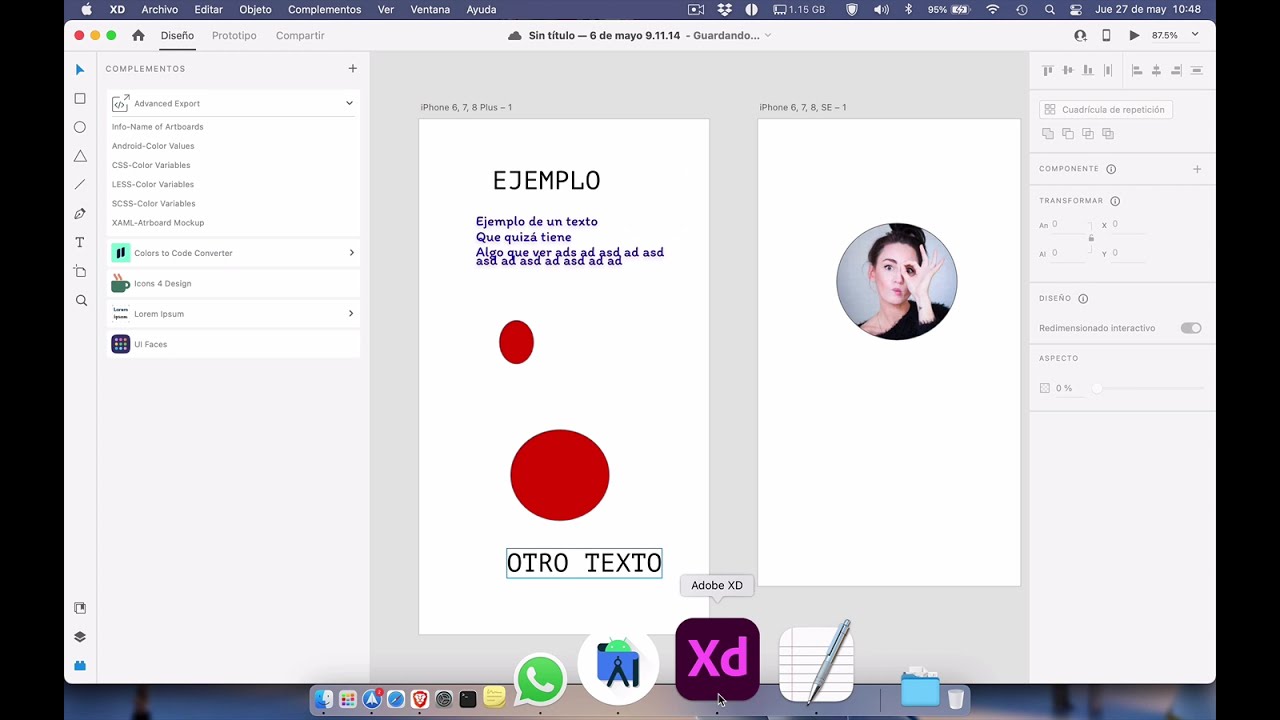1280x720 pixels.
Task: Start the desktop preview play button
Action: coord(1134,35)
